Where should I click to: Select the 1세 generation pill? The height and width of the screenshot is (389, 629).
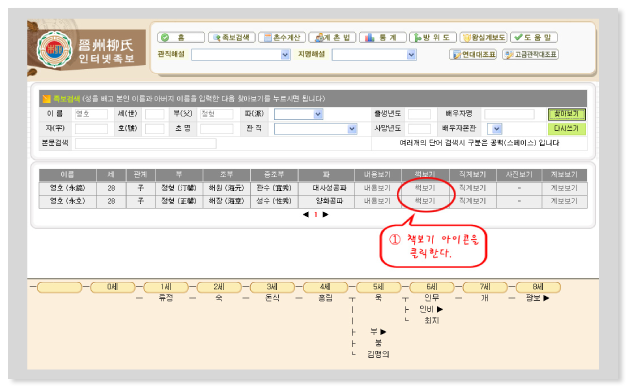[166, 287]
